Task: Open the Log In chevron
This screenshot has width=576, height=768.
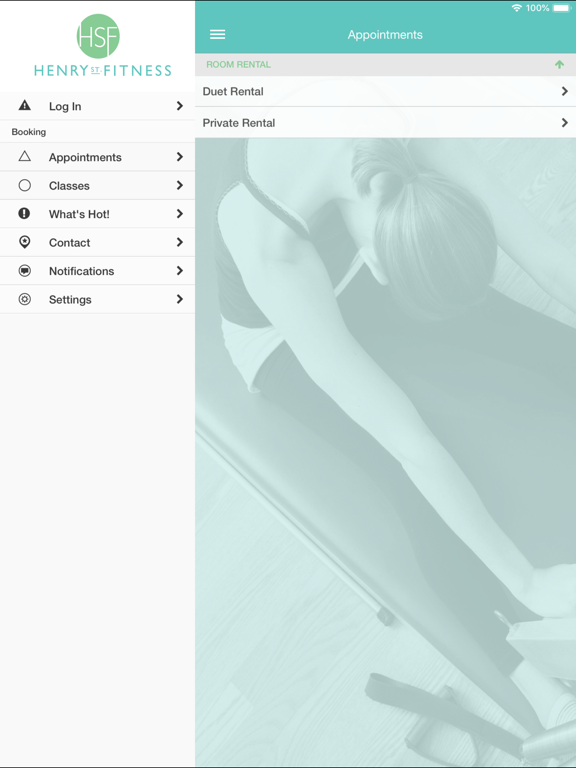Action: [x=180, y=106]
